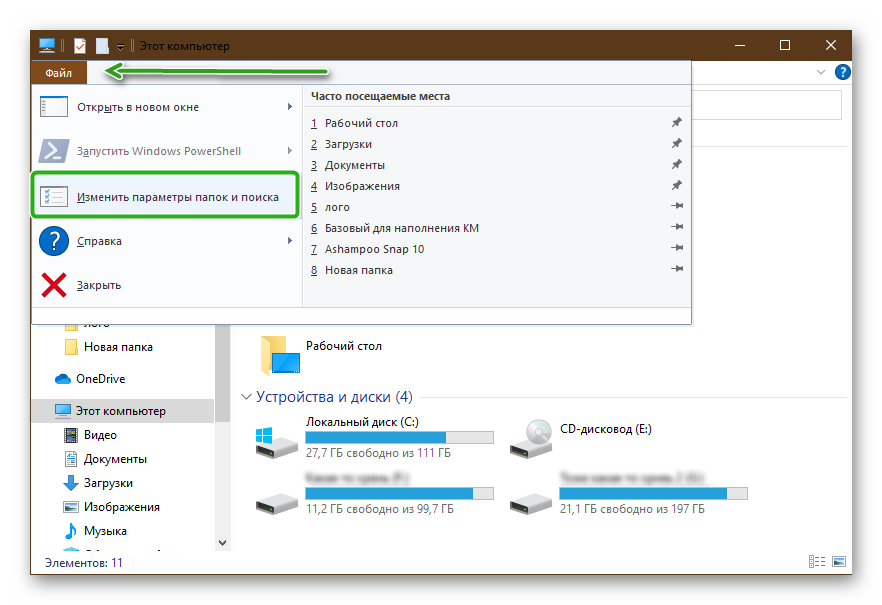Expand submenu arrow beside 'Открыть в новом окне'
This screenshot has width=882, height=605.
(290, 107)
